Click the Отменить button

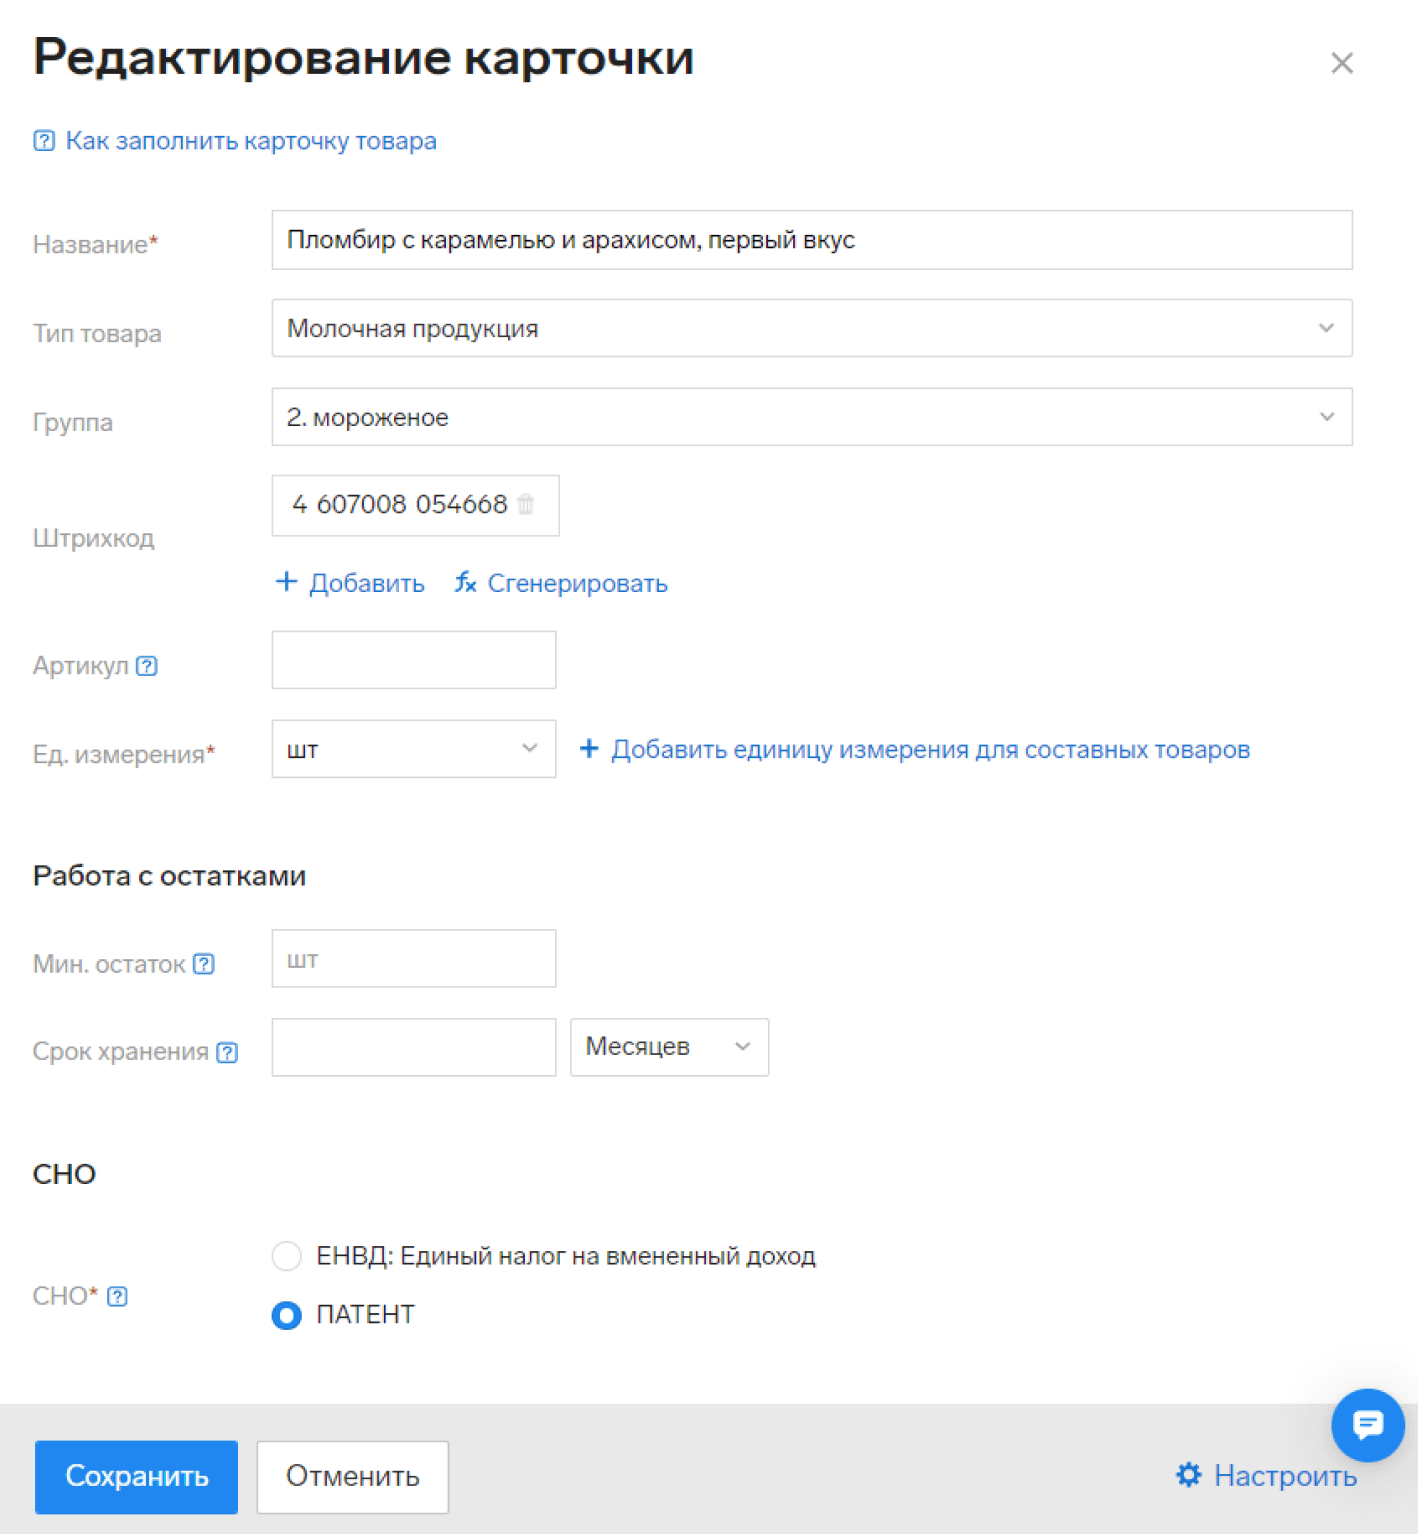point(353,1477)
